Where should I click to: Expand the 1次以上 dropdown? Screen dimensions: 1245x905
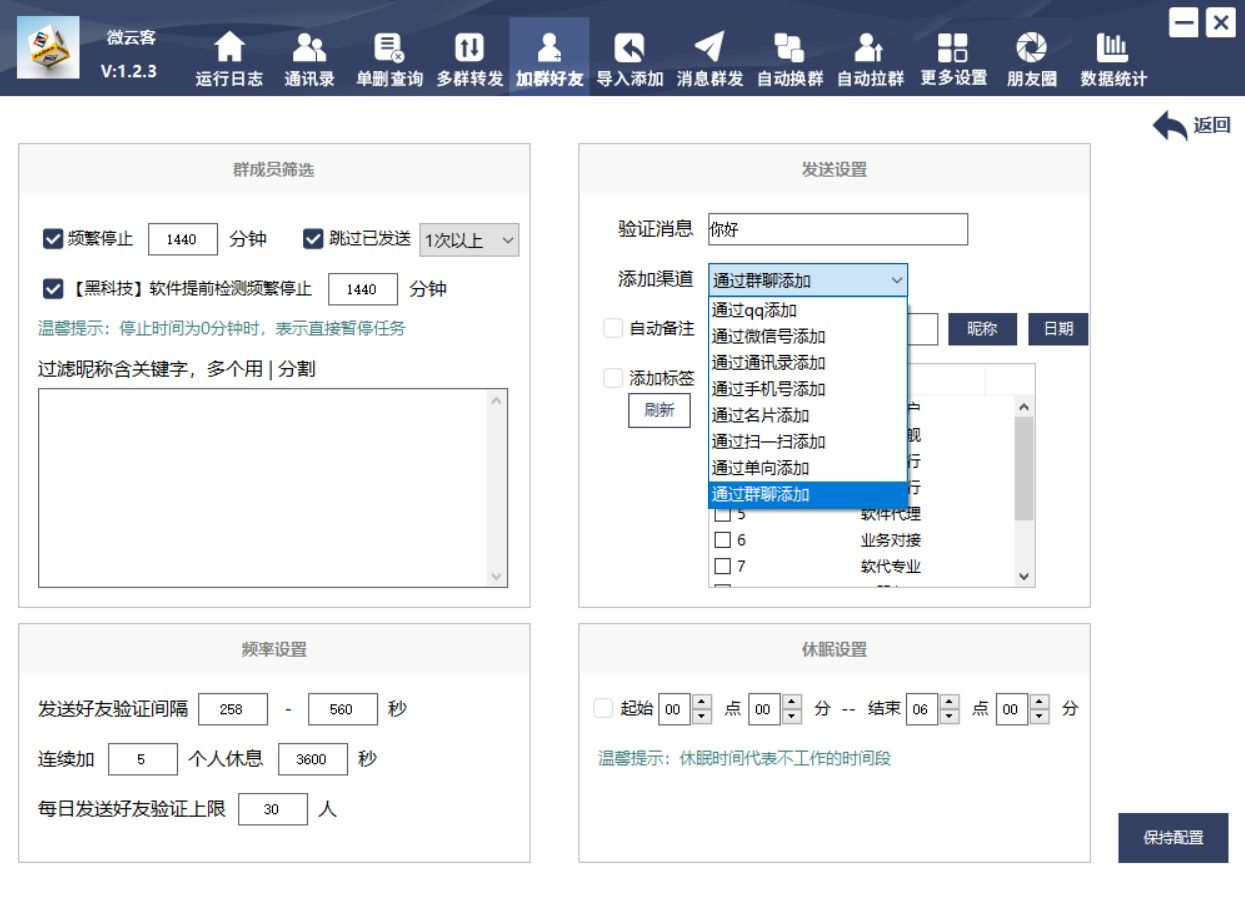(470, 240)
